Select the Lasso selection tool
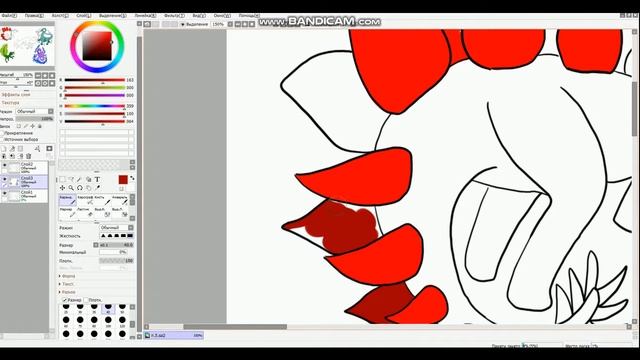Image resolution: width=640 pixels, height=360 pixels. 71,180
